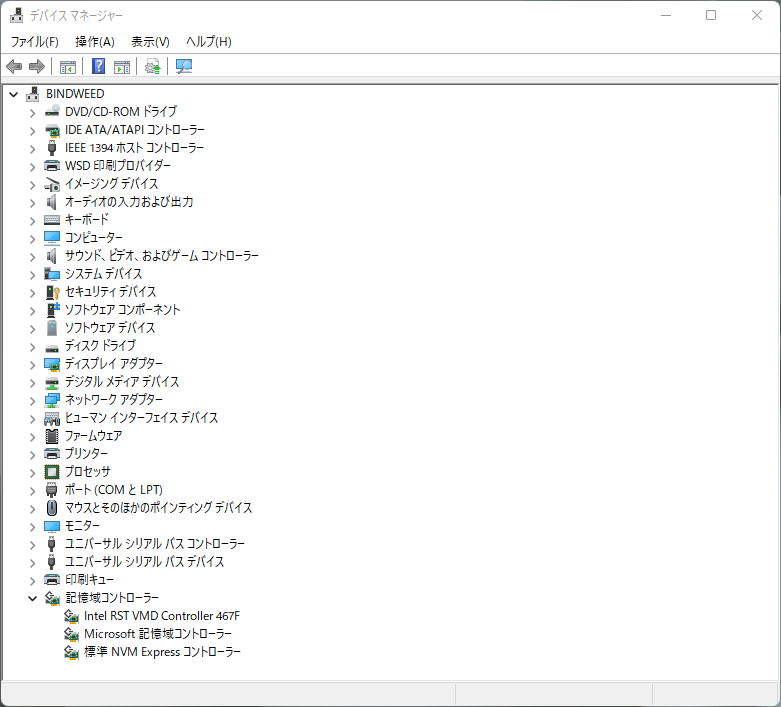Maximize the デバイス マネージャー window
781x707 pixels.
tap(711, 15)
